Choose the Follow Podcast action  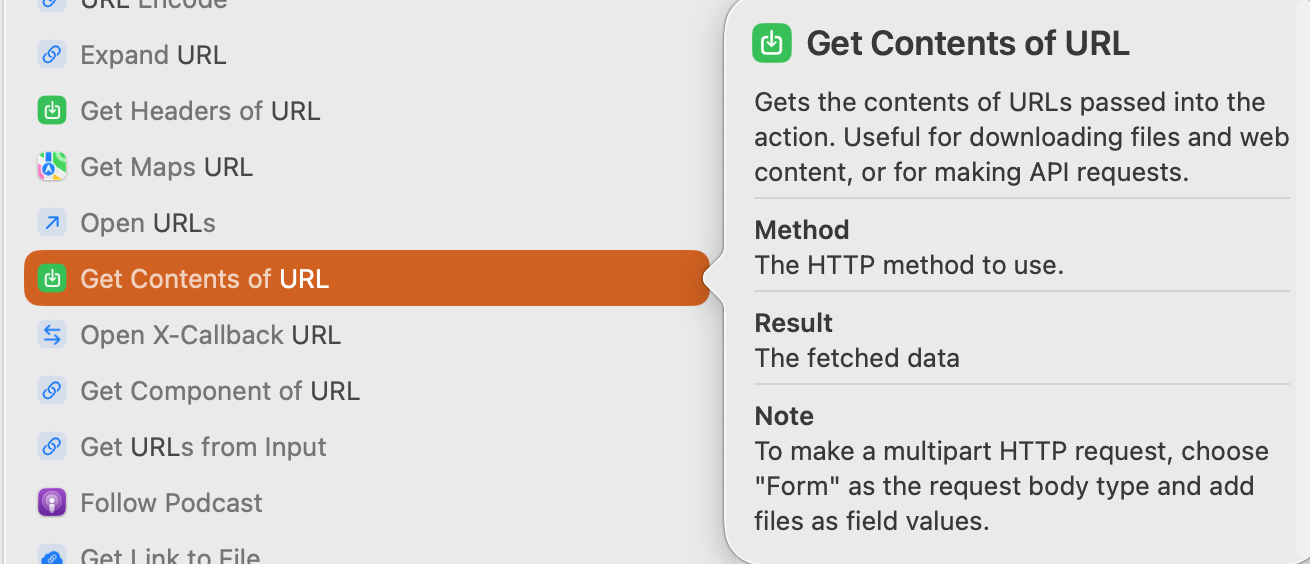coord(171,503)
